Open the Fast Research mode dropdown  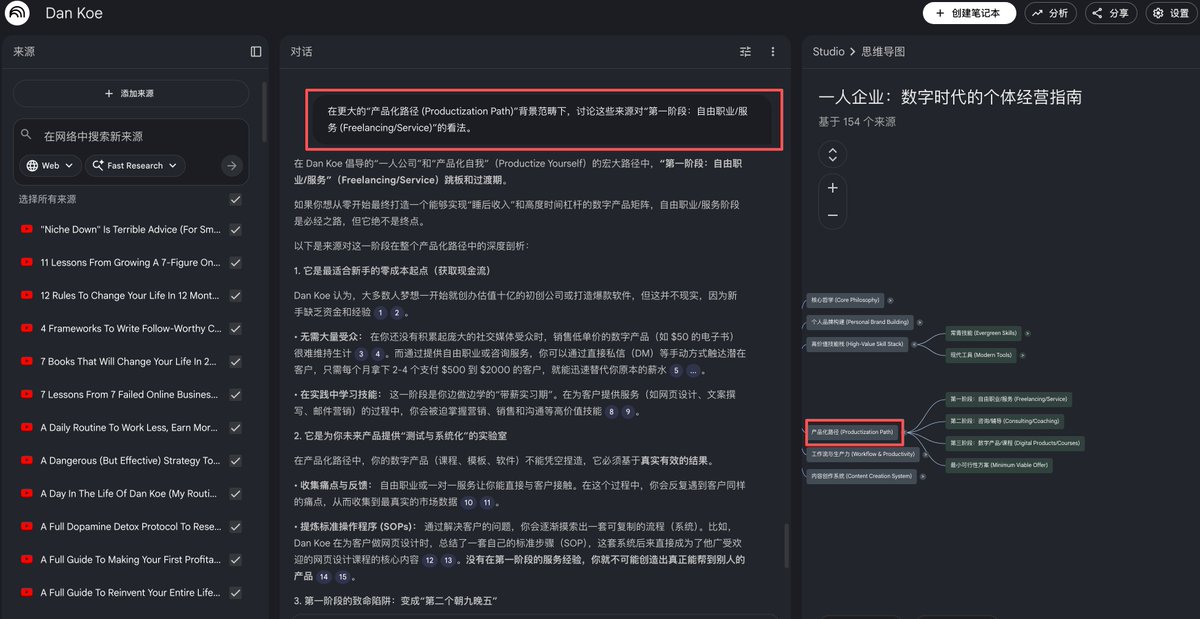coord(135,165)
